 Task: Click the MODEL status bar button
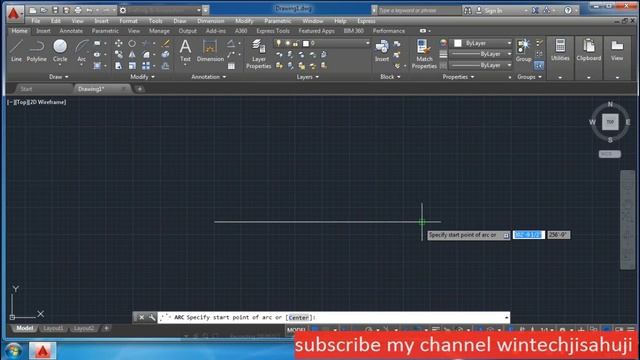point(296,330)
